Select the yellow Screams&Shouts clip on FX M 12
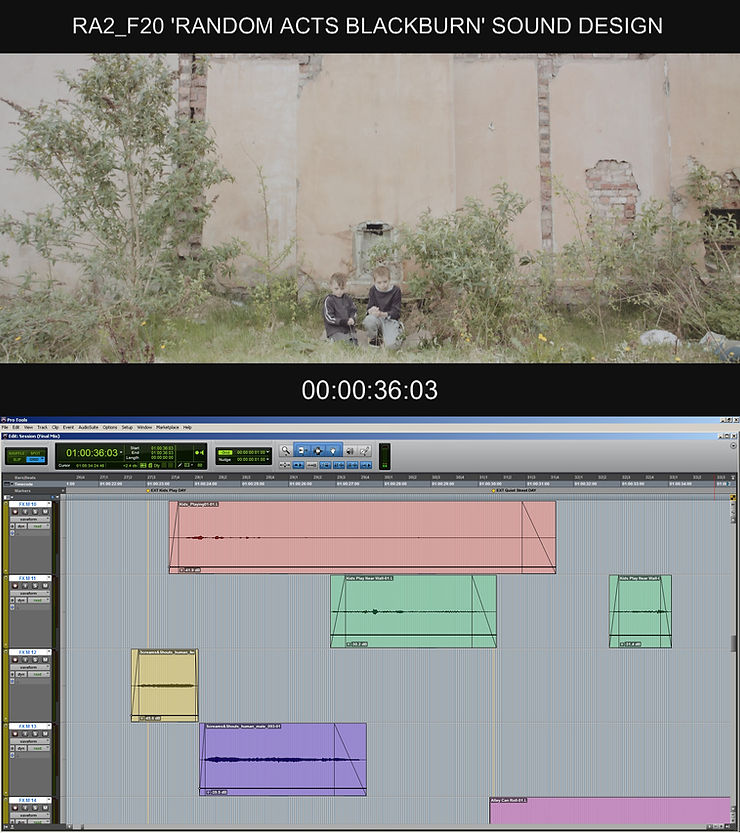This screenshot has height=833, width=740. pyautogui.click(x=165, y=685)
